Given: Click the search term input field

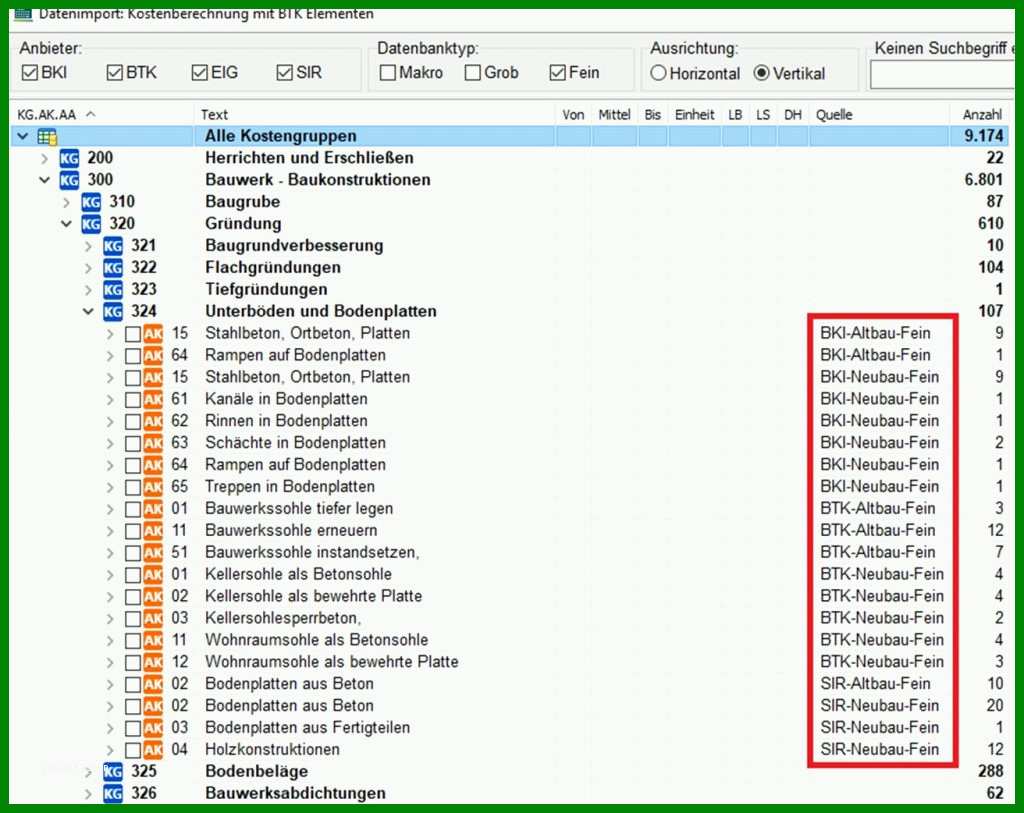Looking at the screenshot, I should 942,76.
